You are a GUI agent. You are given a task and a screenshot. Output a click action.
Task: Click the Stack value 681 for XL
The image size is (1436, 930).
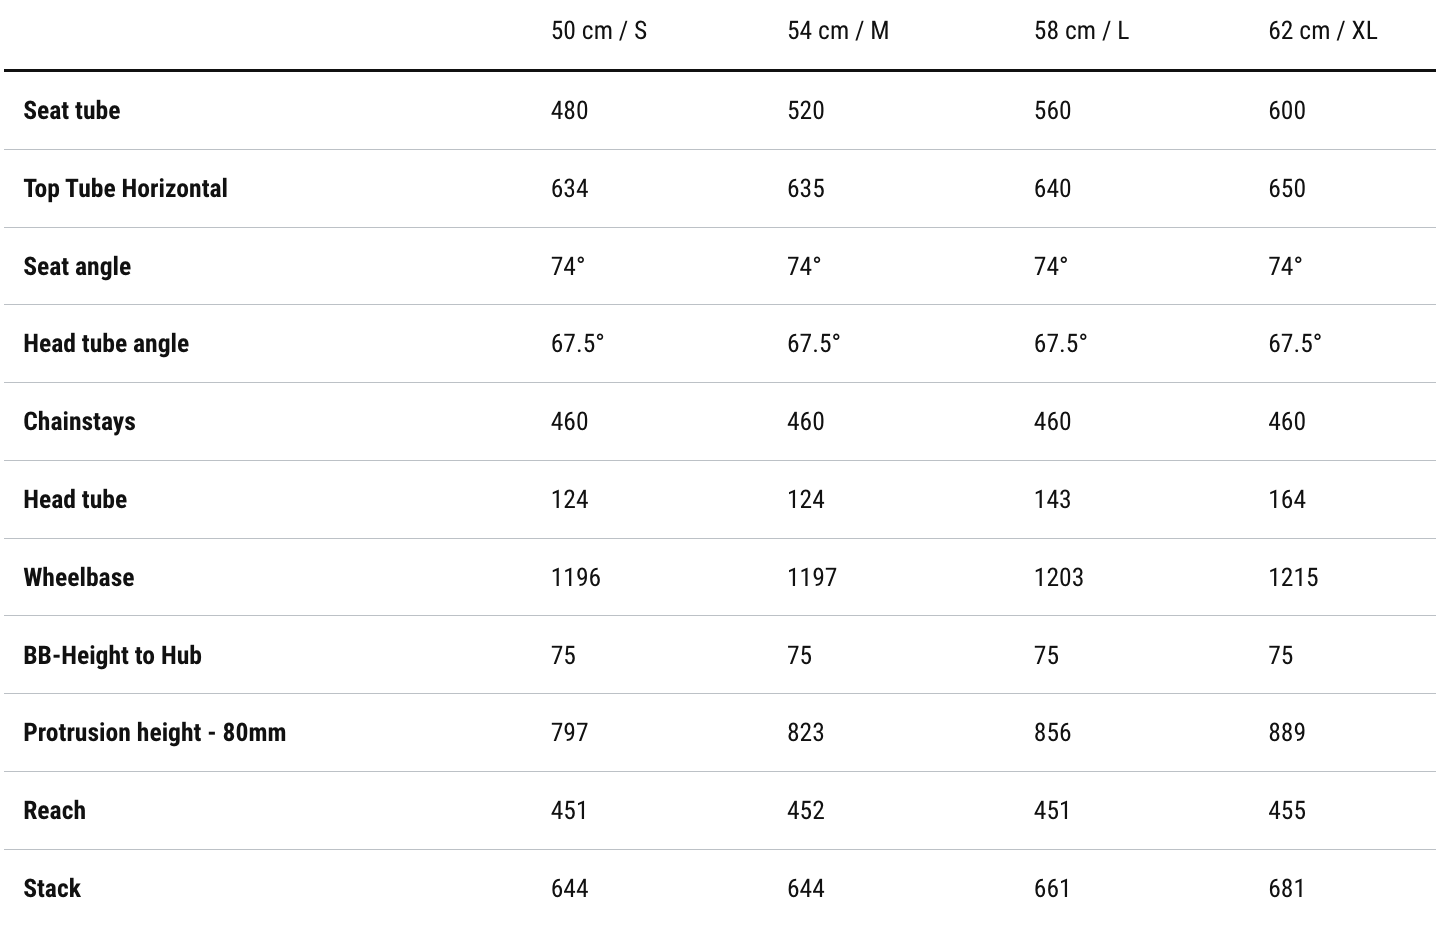click(1286, 888)
